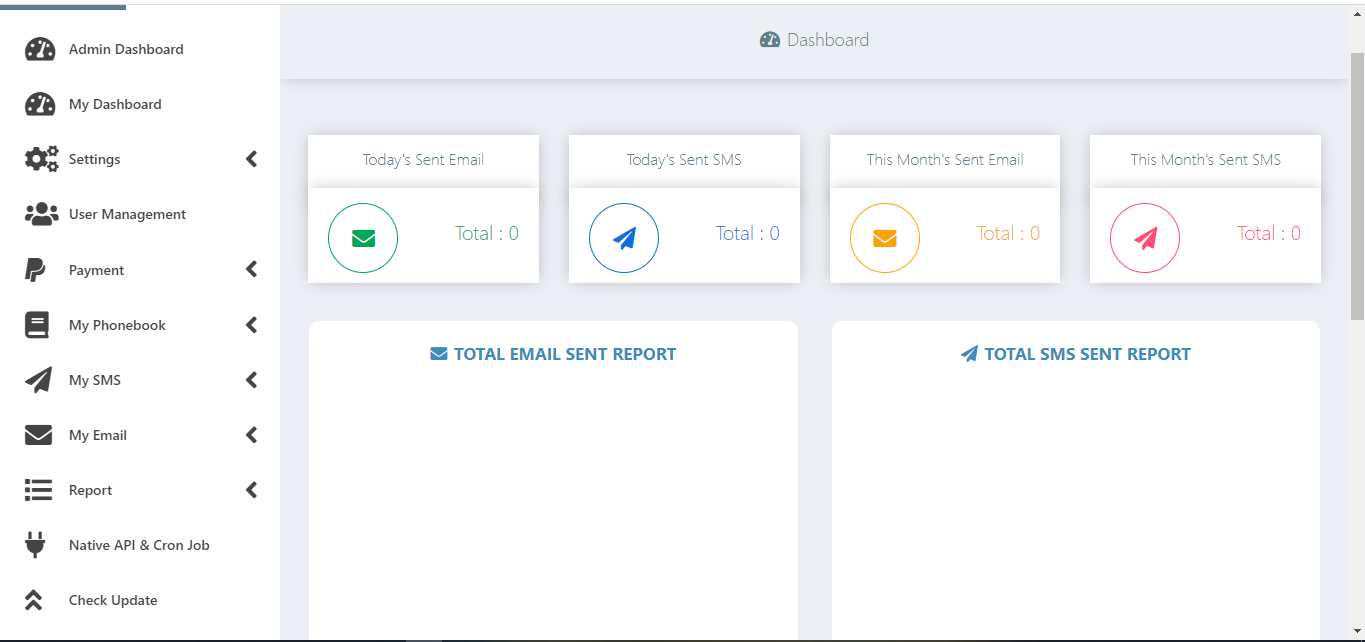
Task: Click the Settings gears icon
Action: (x=39, y=158)
